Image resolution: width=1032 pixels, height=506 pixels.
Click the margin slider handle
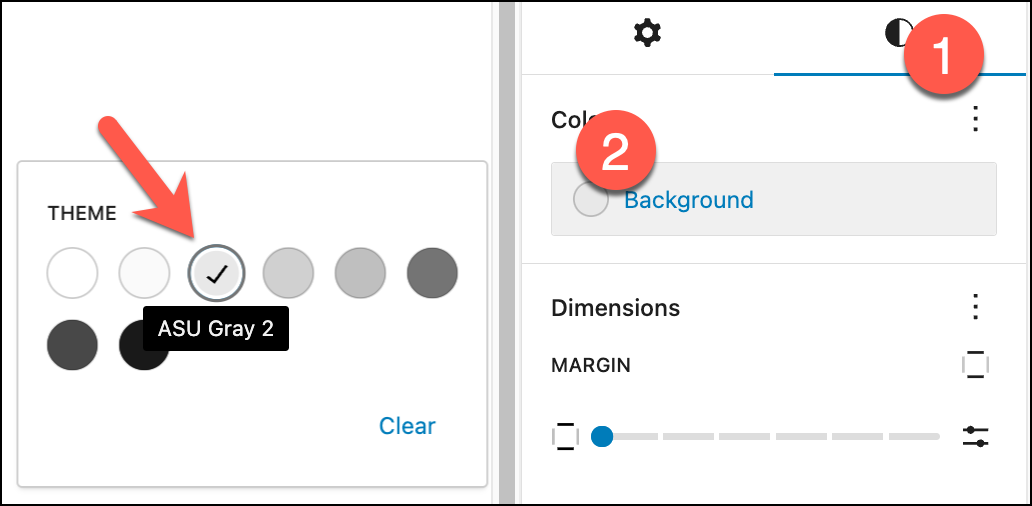(x=602, y=436)
